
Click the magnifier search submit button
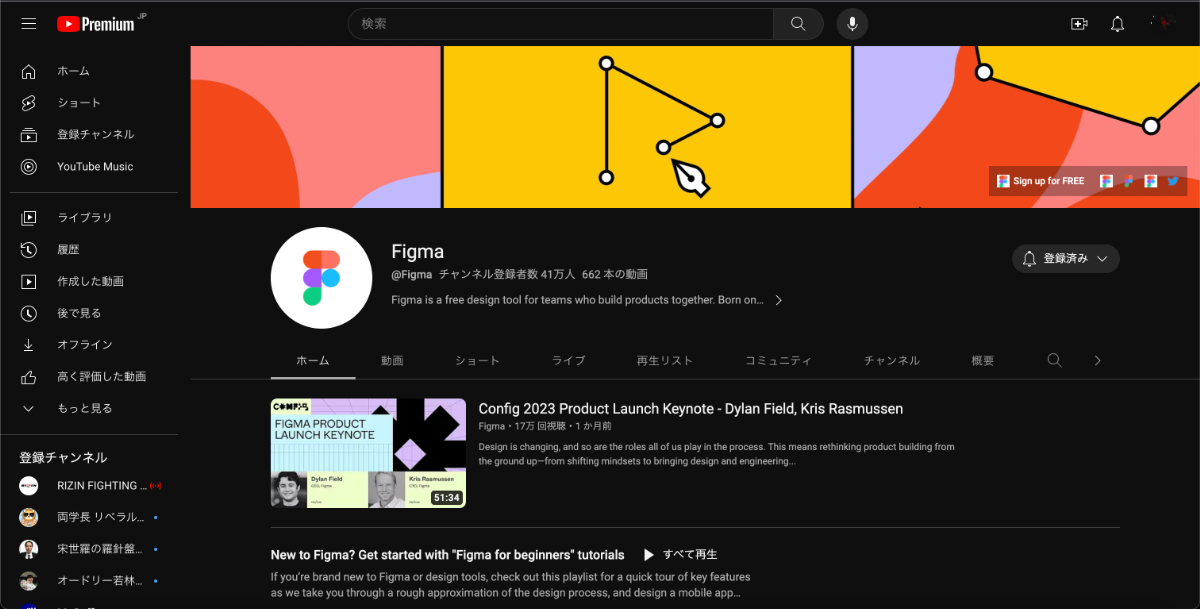click(798, 24)
